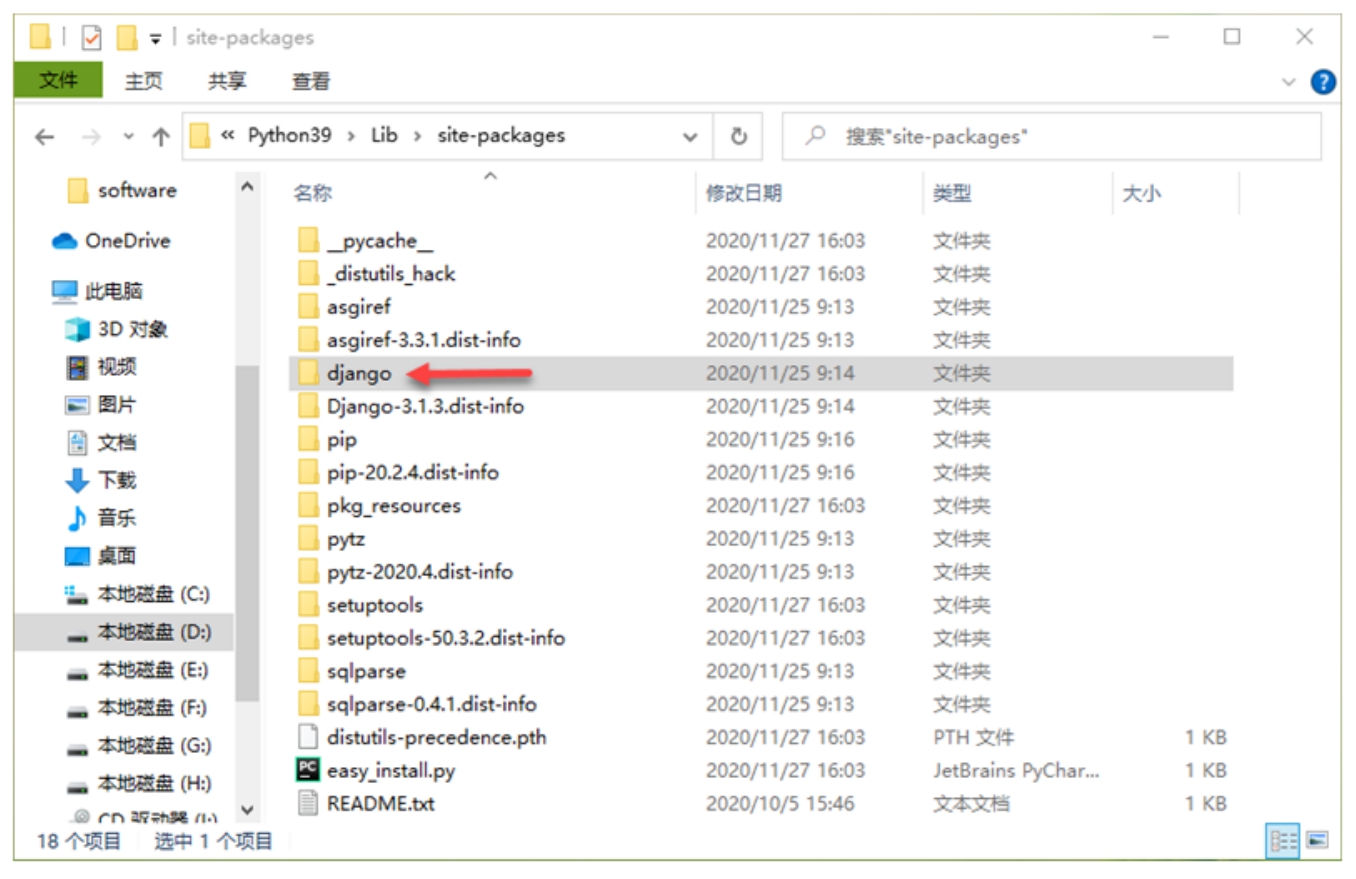The width and height of the screenshot is (1356, 879).
Task: Switch to the 查看 ribbon tab
Action: (x=311, y=82)
